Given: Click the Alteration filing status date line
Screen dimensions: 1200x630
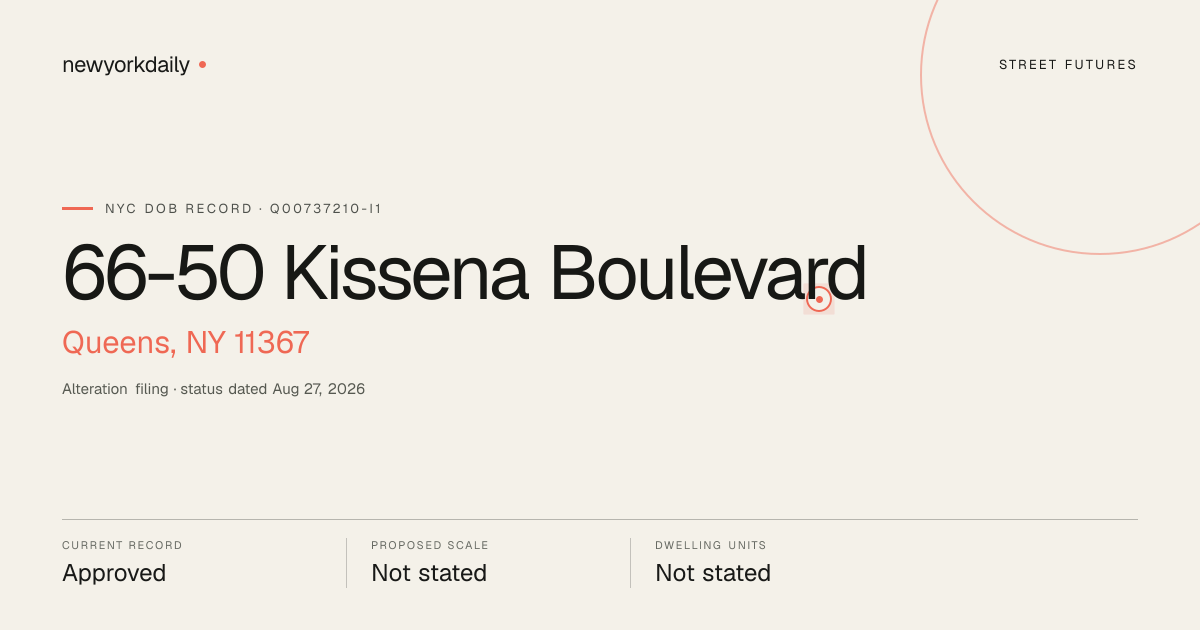Looking at the screenshot, I should click(x=213, y=389).
